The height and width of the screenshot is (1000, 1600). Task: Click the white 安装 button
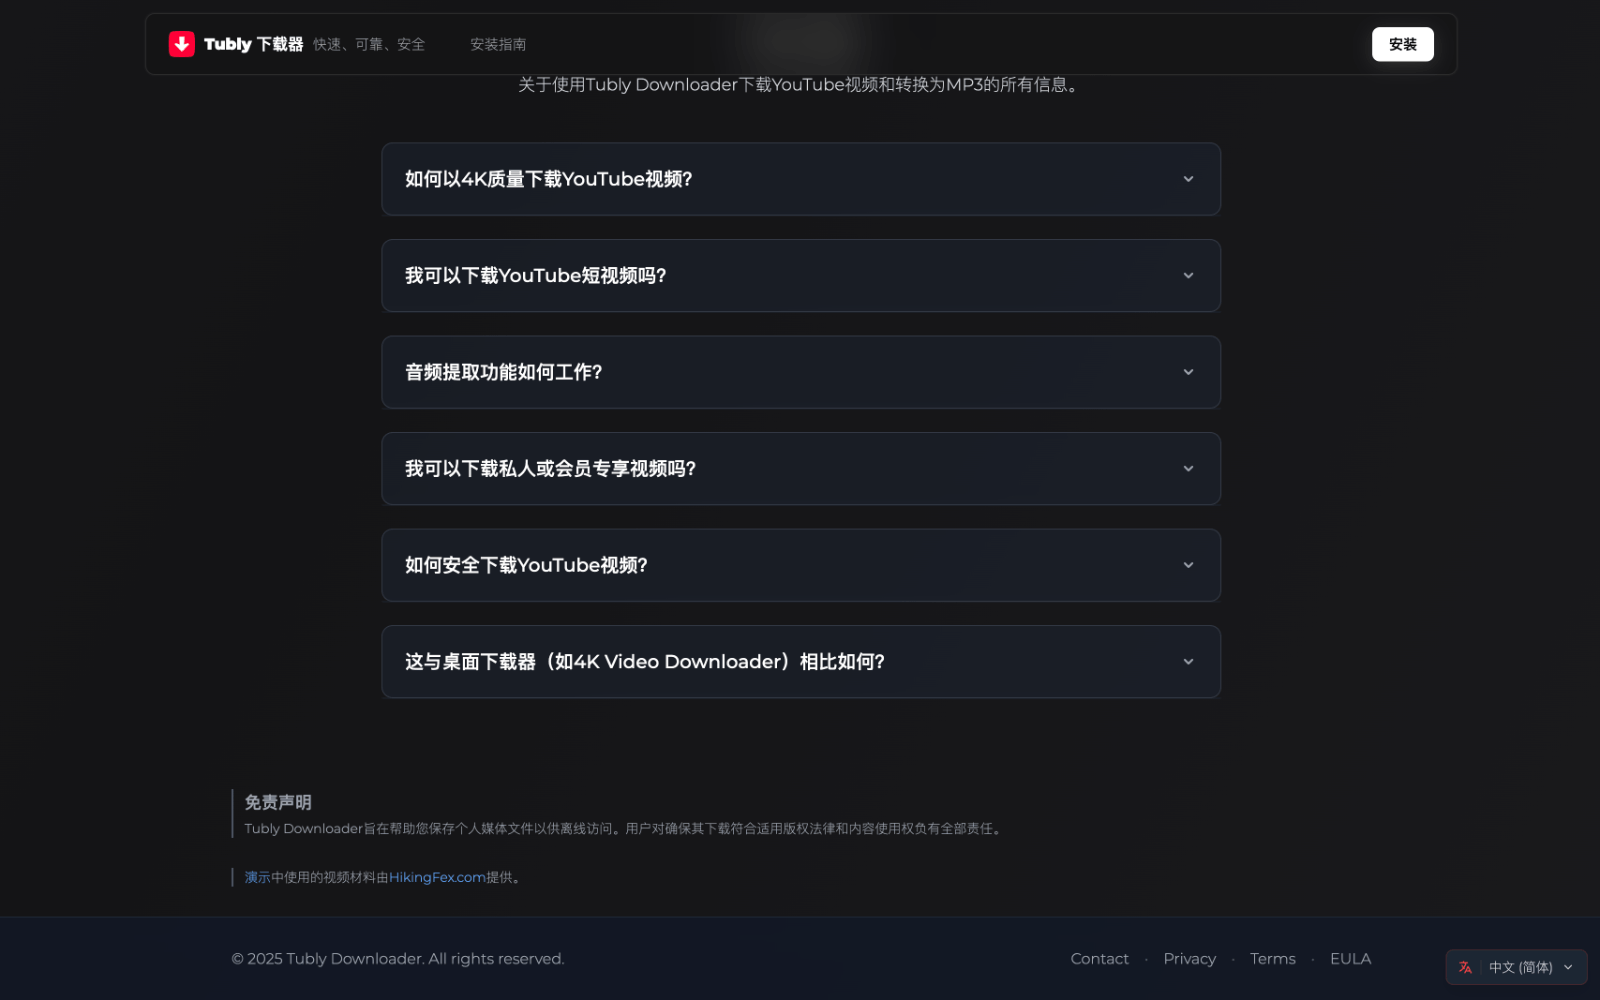(1402, 44)
